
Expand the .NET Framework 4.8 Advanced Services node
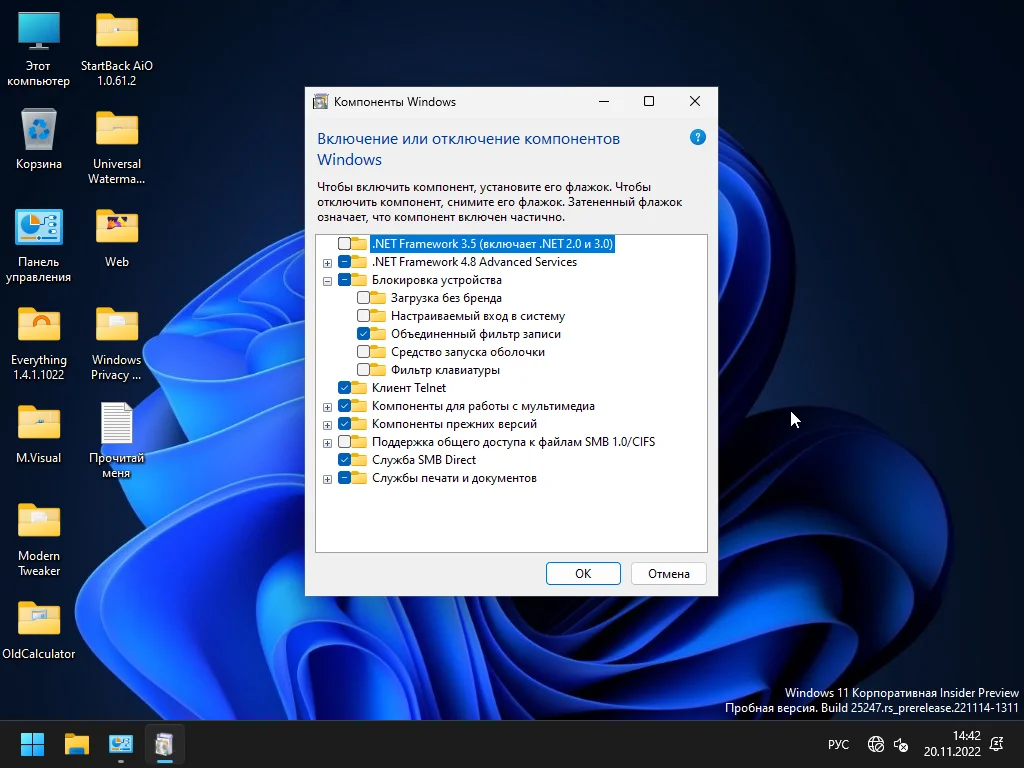coord(327,262)
